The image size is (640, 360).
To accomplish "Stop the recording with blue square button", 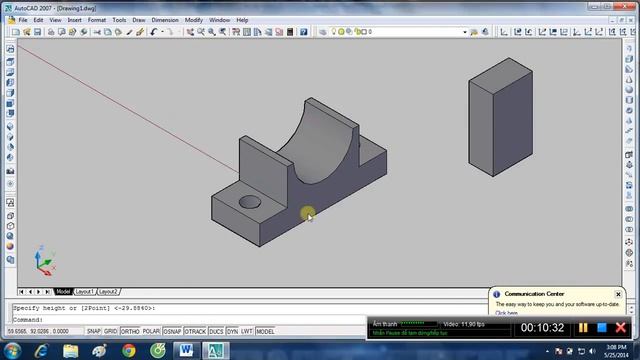I will point(602,327).
